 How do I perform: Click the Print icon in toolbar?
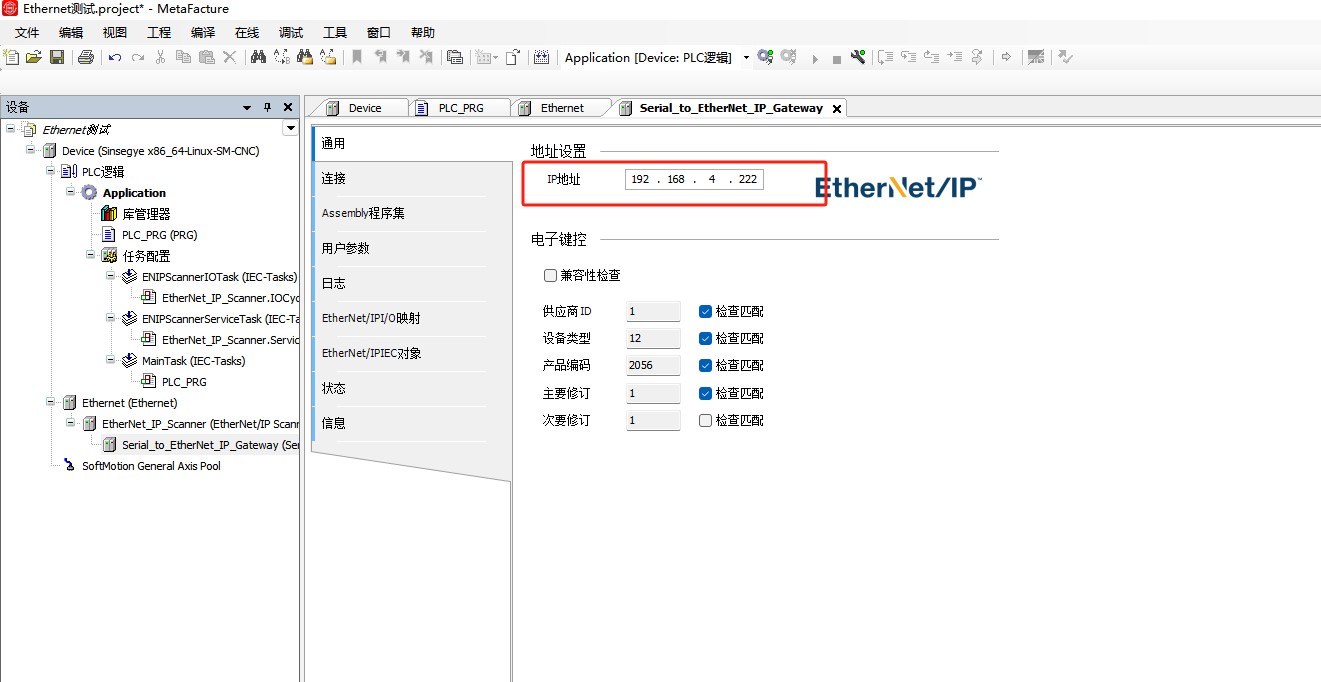point(86,57)
